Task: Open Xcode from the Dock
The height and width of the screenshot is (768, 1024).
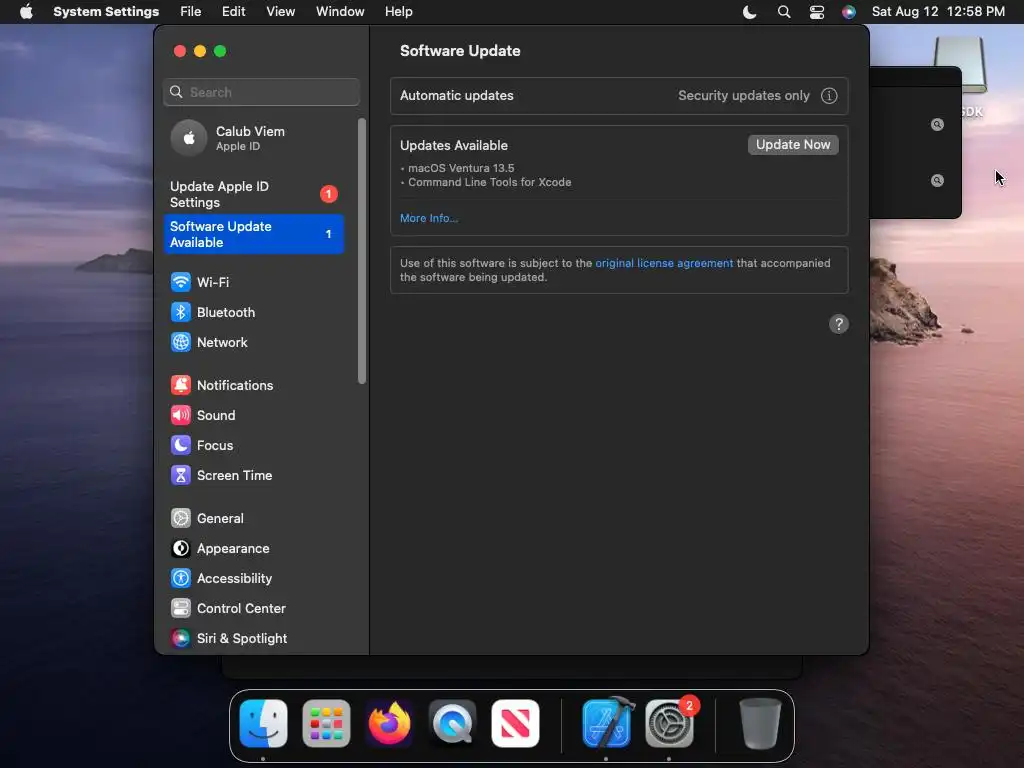Action: tap(607, 723)
